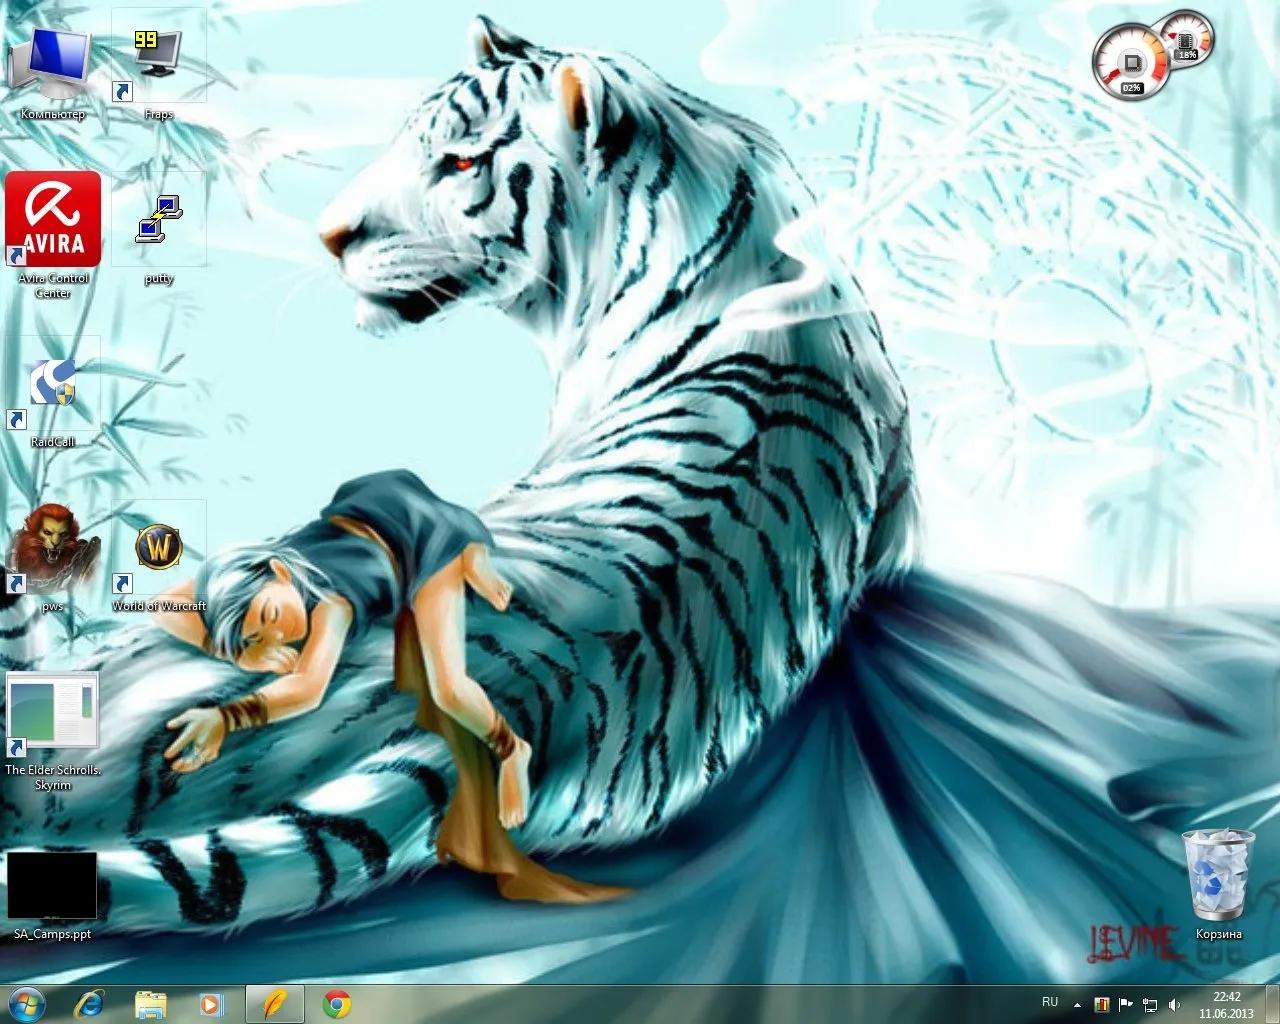Select the SA_Camps.ppt file
Image resolution: width=1280 pixels, height=1024 pixels.
[53, 887]
